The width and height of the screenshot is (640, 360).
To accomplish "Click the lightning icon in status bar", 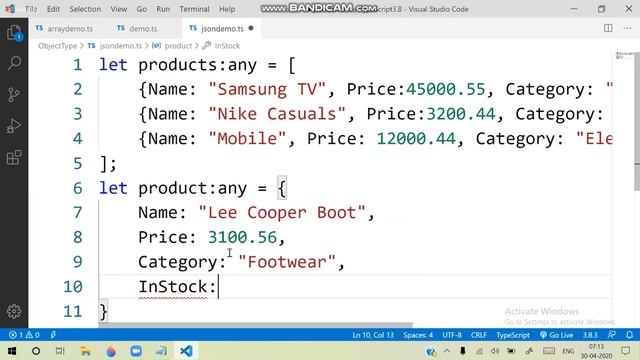I will (53, 335).
